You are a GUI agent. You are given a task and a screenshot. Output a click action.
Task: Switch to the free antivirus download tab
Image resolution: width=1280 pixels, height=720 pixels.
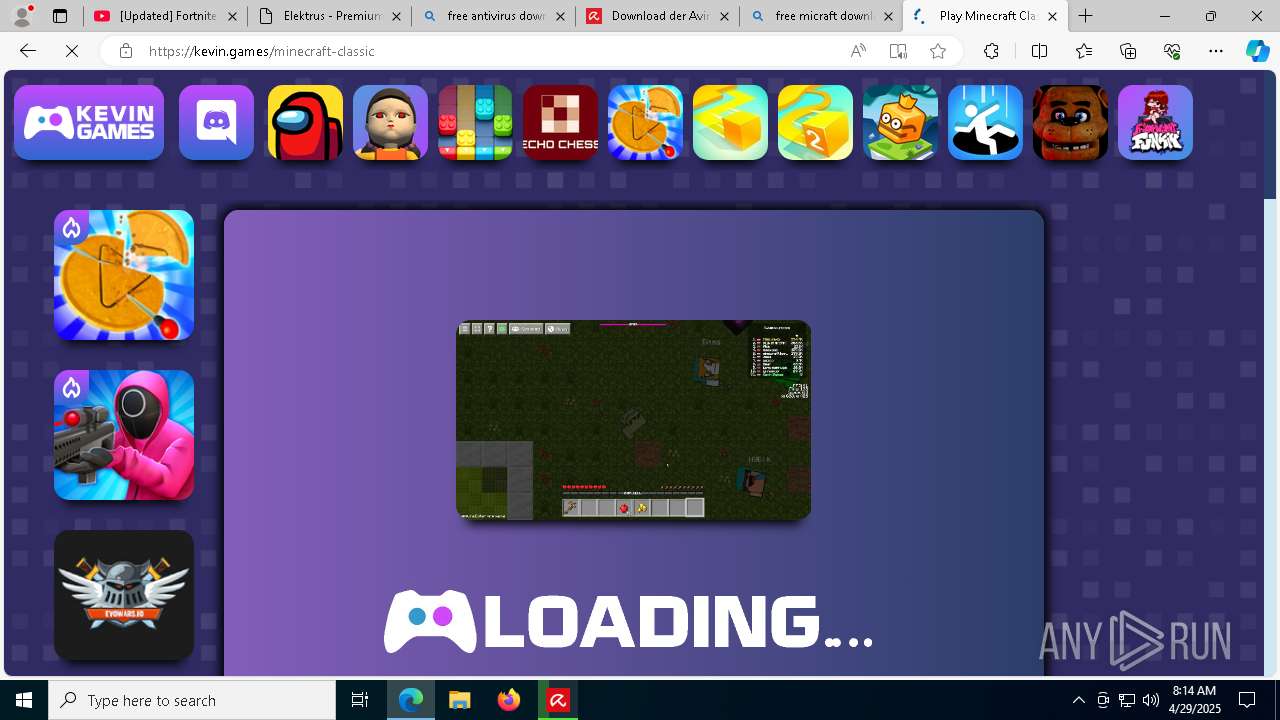[494, 16]
